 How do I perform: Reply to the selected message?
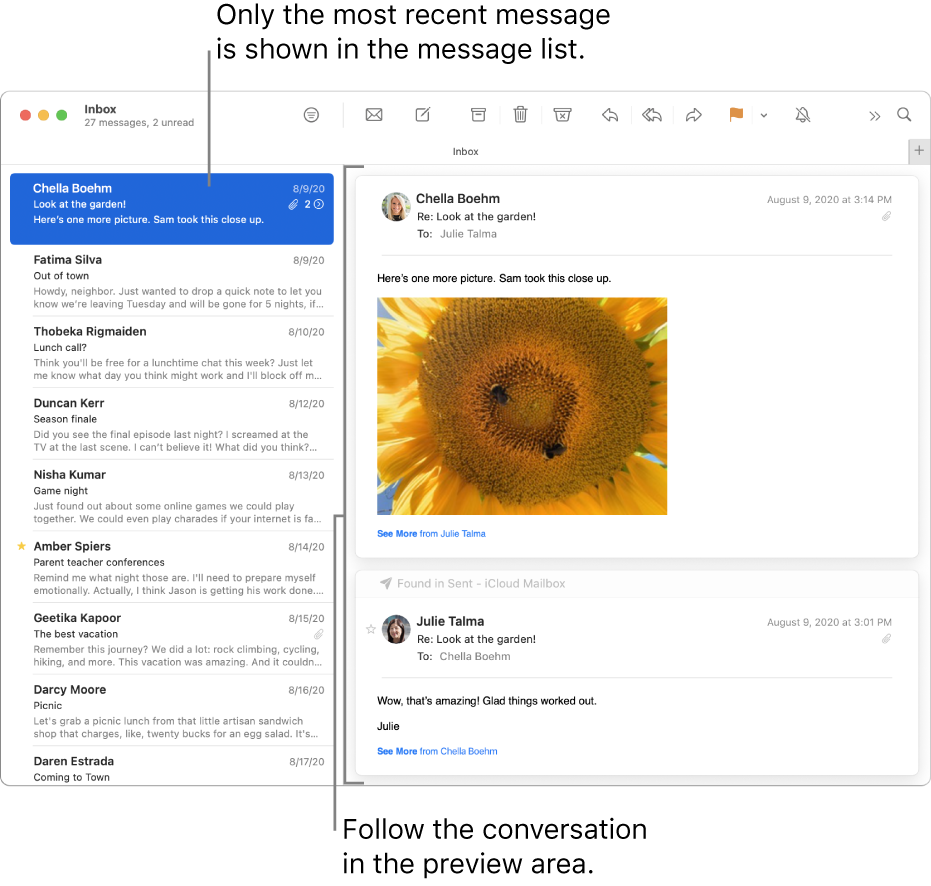(x=610, y=115)
